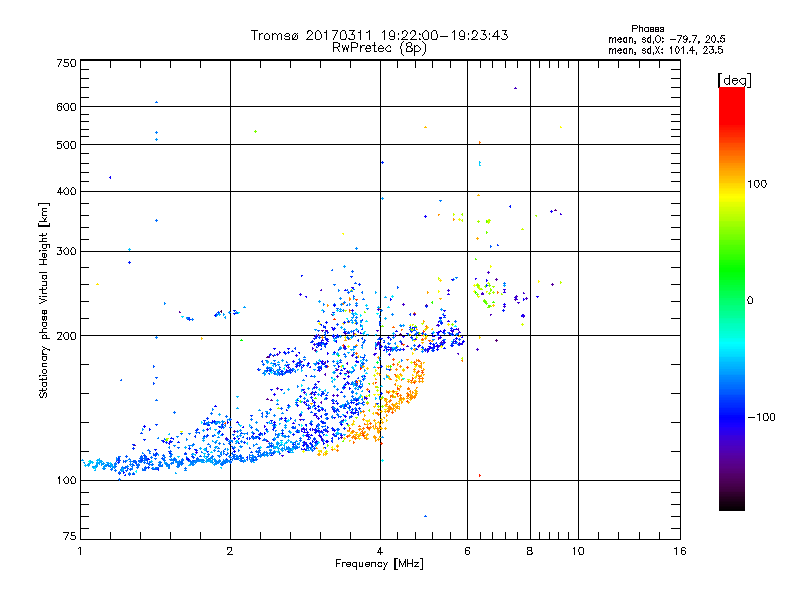The image size is (800, 600).
Task: Click the '4' frequency tick label
Action: tap(380, 551)
